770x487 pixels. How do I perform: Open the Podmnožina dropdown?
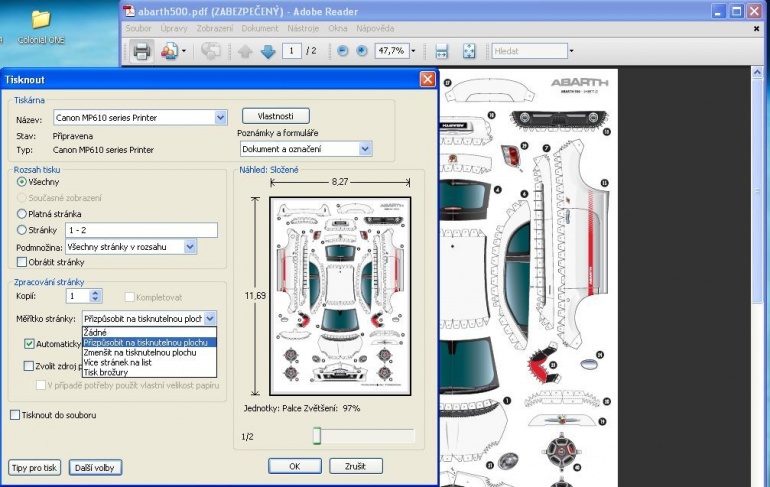coord(190,246)
